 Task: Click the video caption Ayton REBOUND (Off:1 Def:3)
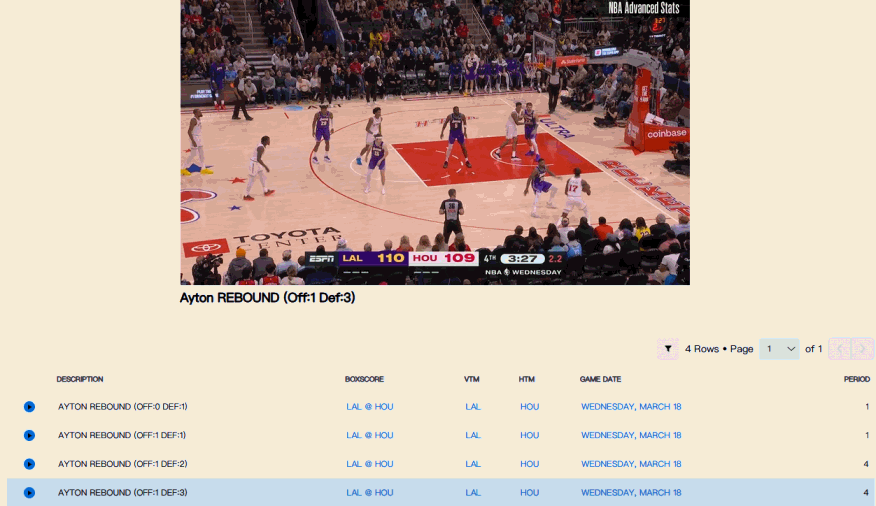(x=267, y=298)
